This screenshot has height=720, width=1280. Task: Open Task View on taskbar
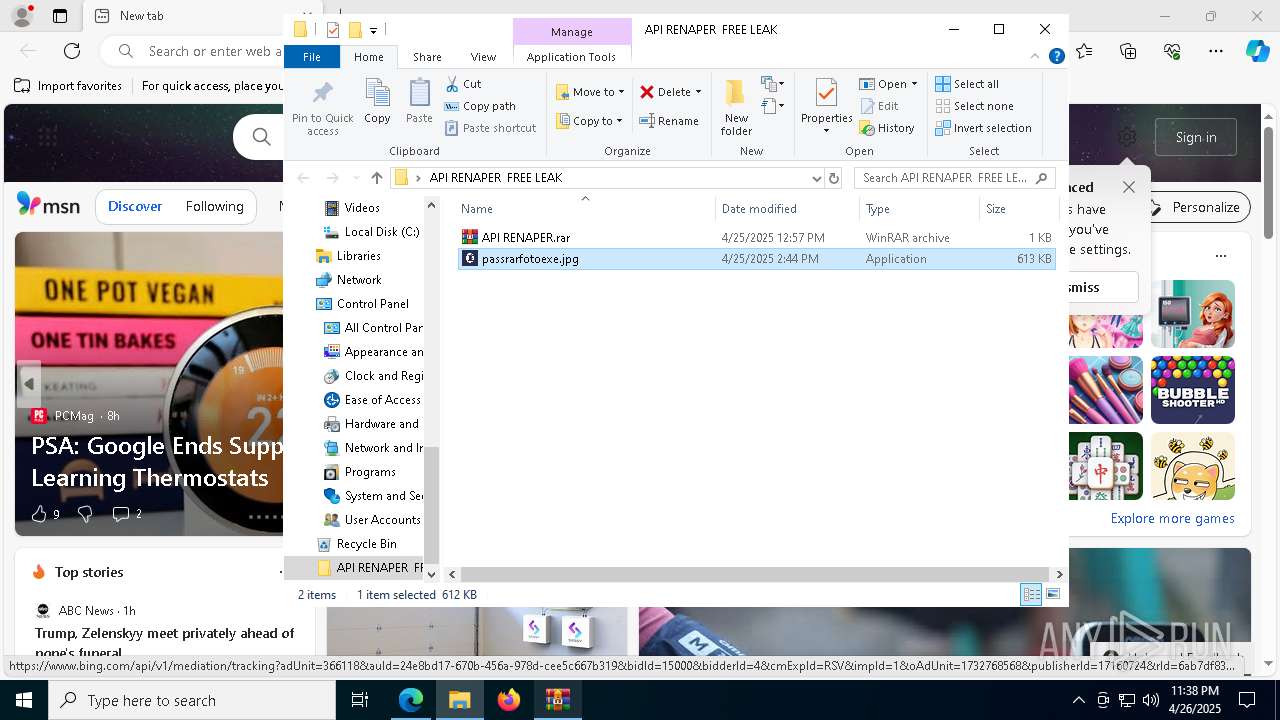point(360,700)
